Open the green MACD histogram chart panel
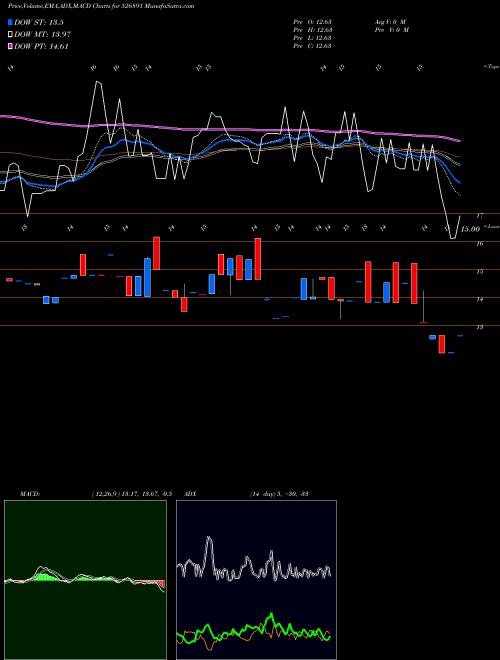Screen dimensions: 500x660 coord(85,580)
